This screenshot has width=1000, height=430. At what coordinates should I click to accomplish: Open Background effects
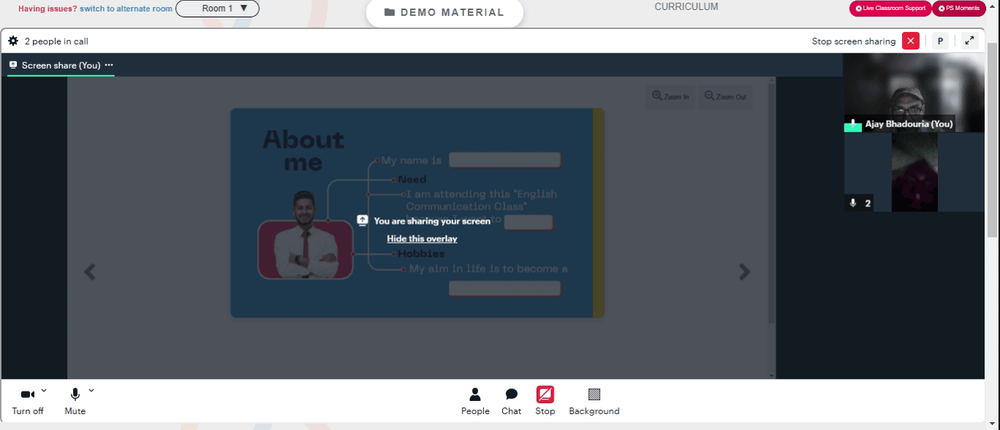click(x=594, y=402)
